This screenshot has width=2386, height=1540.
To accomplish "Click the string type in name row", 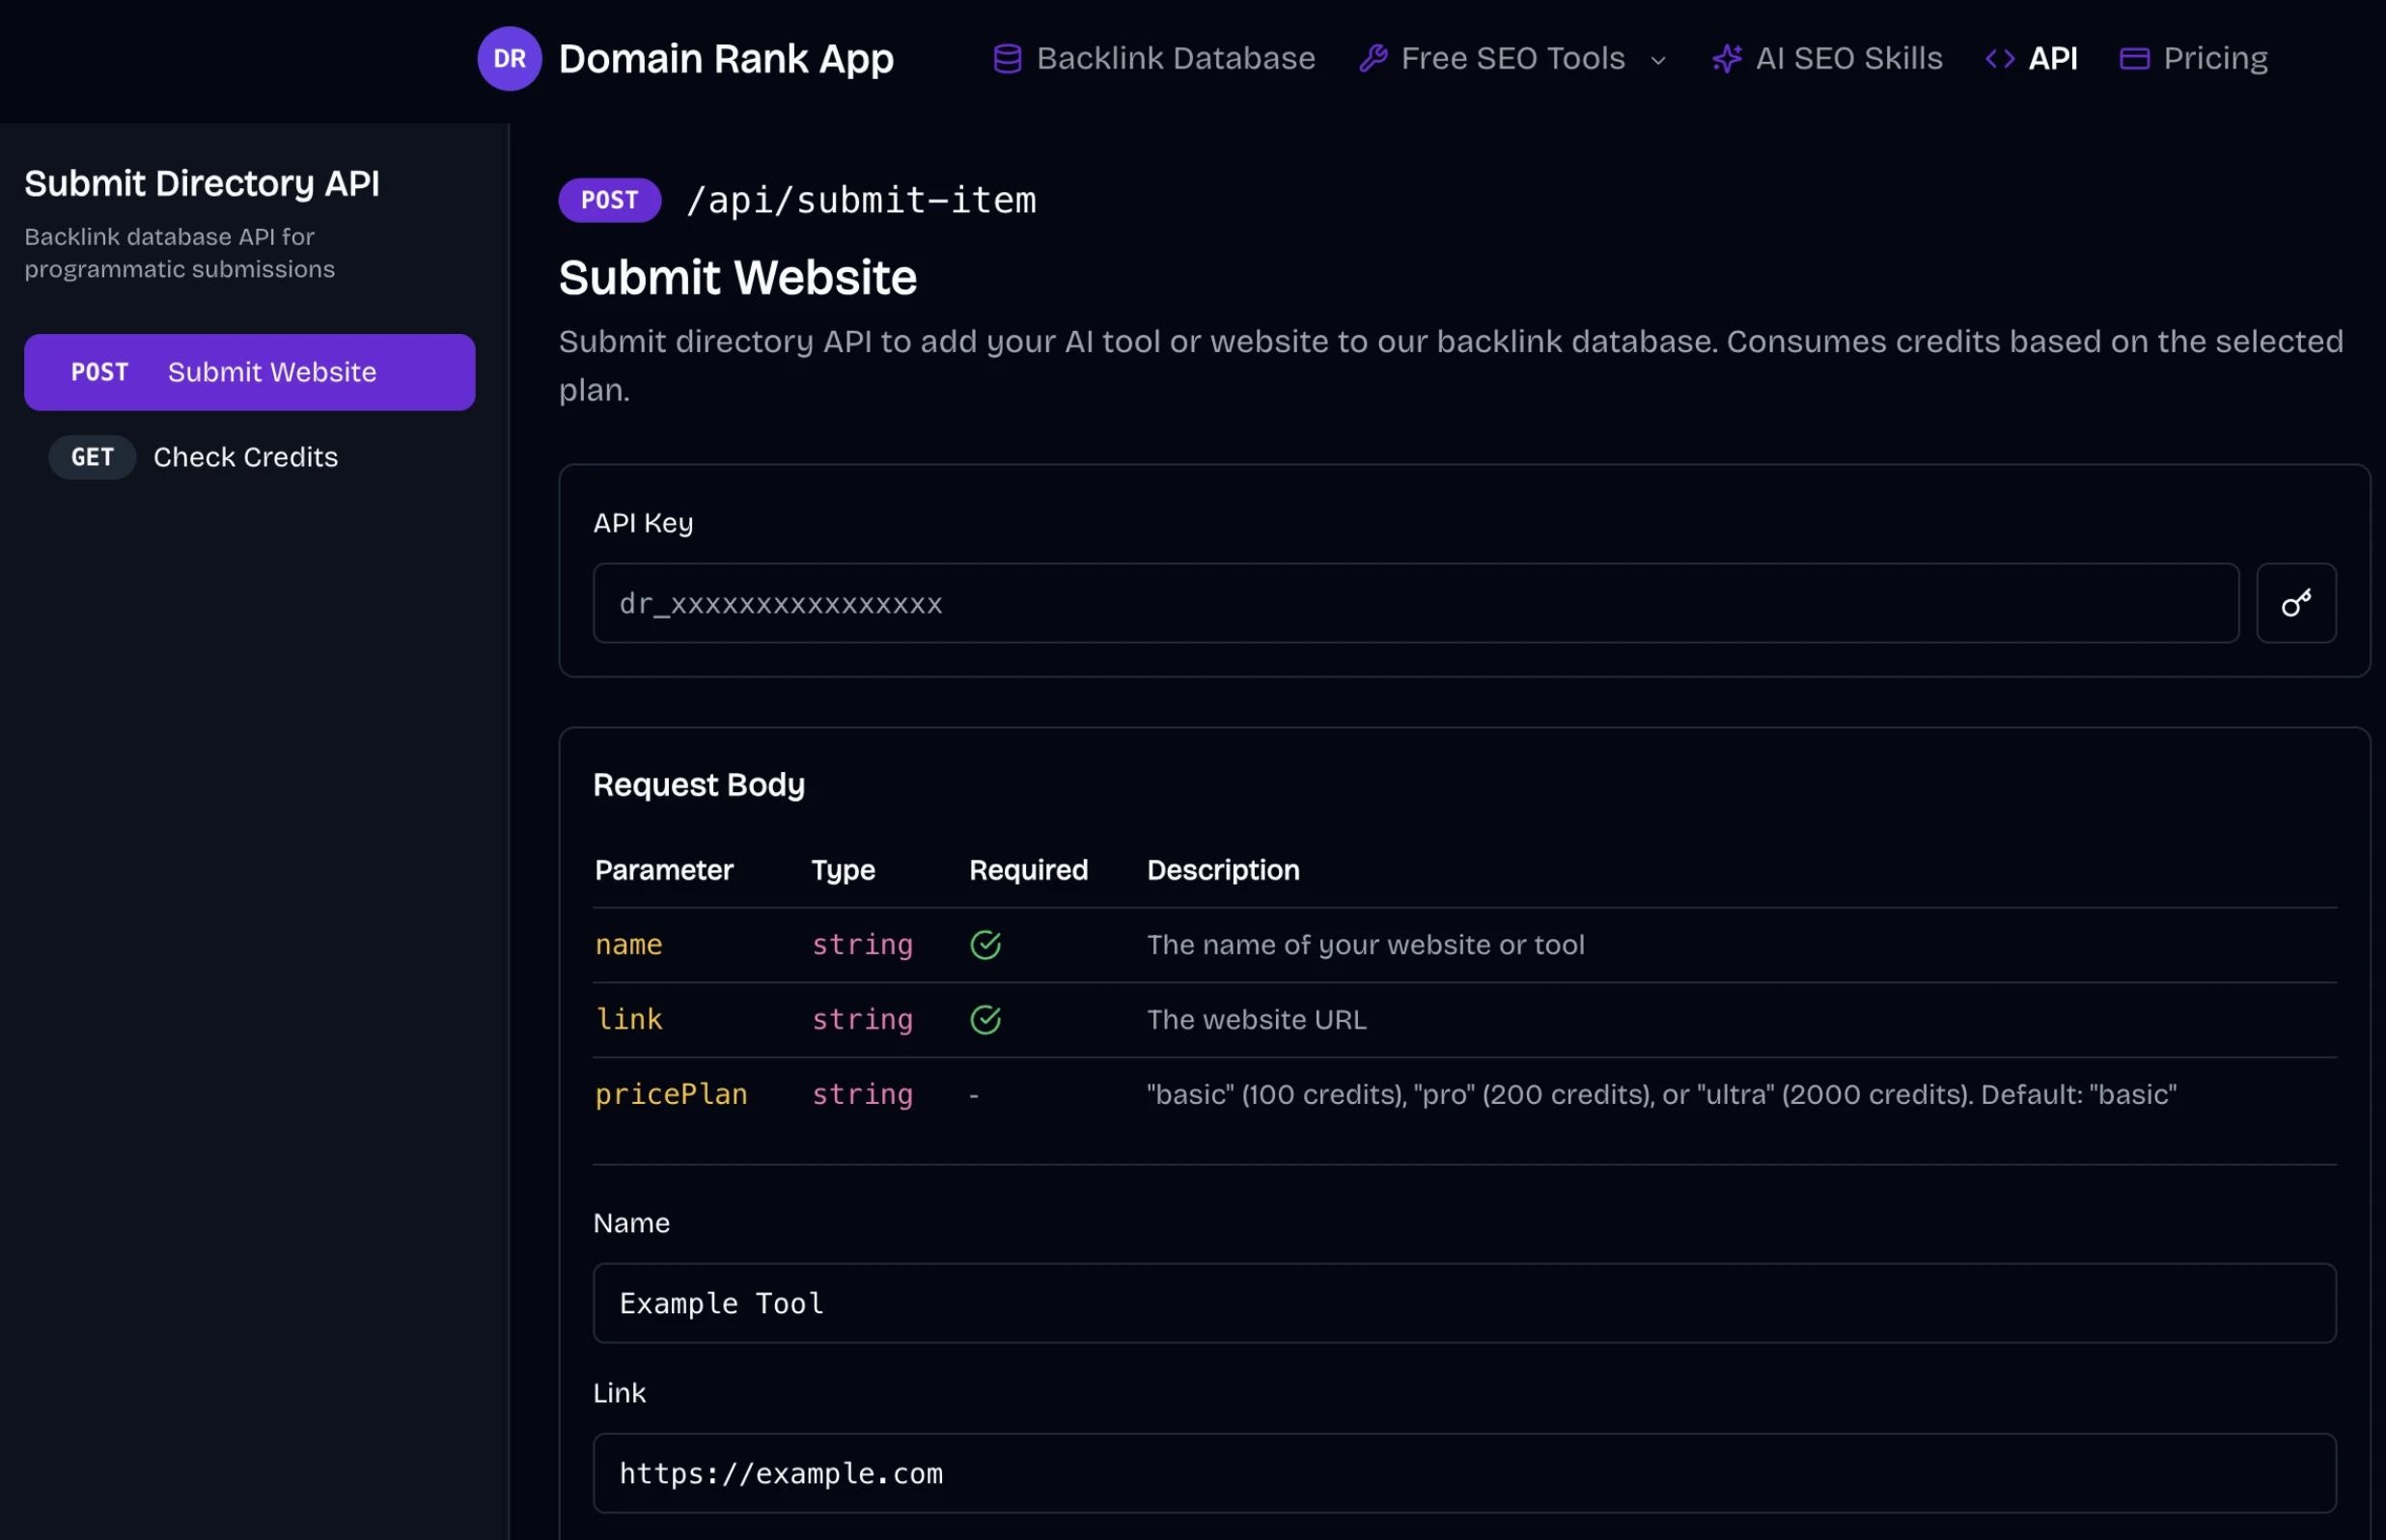I will click(862, 945).
